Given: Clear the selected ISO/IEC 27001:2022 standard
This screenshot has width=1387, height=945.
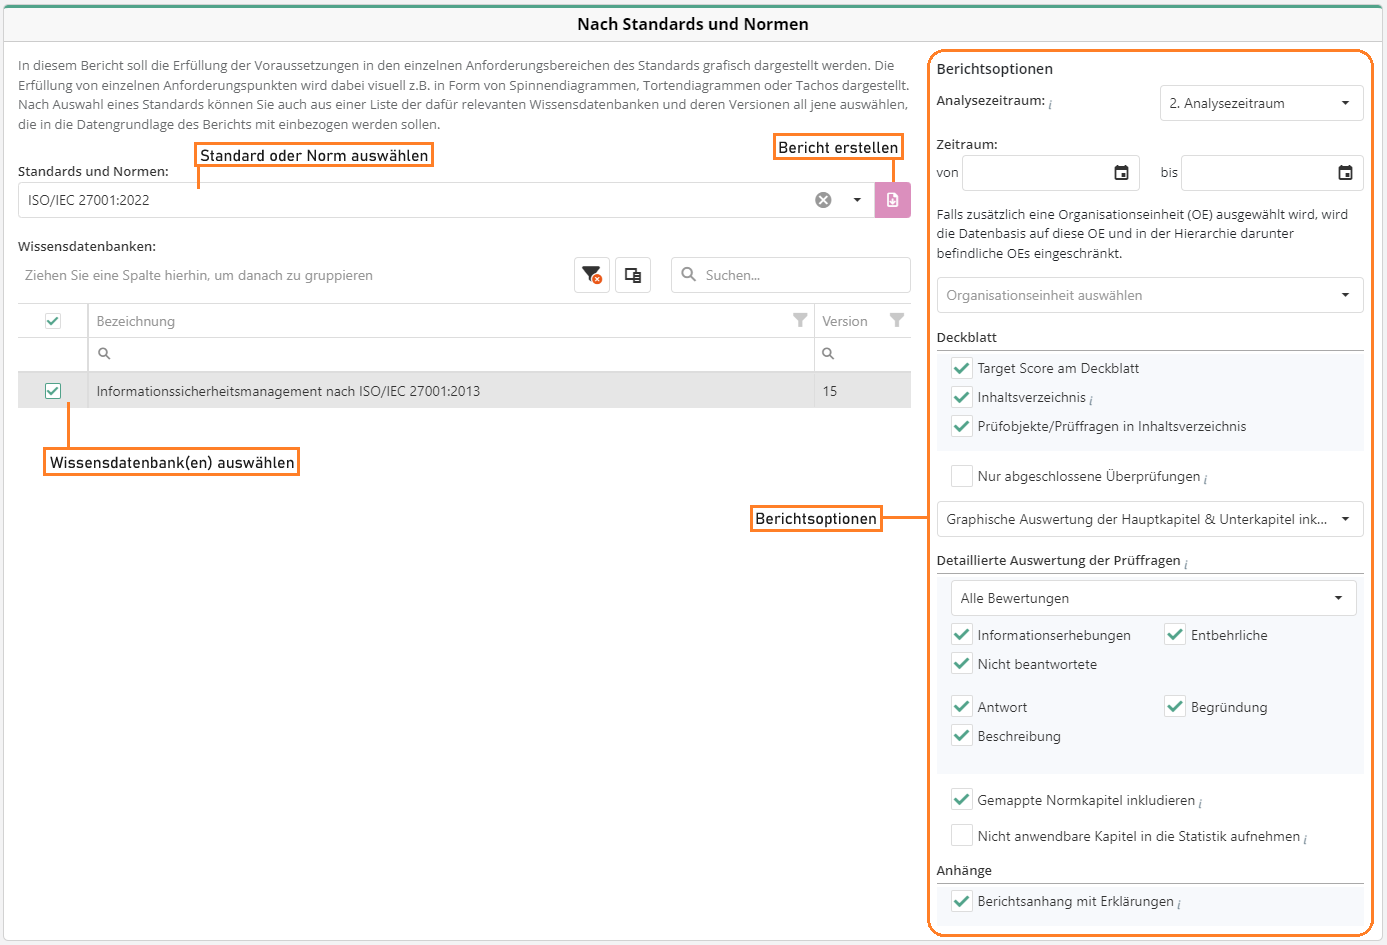Looking at the screenshot, I should (823, 200).
